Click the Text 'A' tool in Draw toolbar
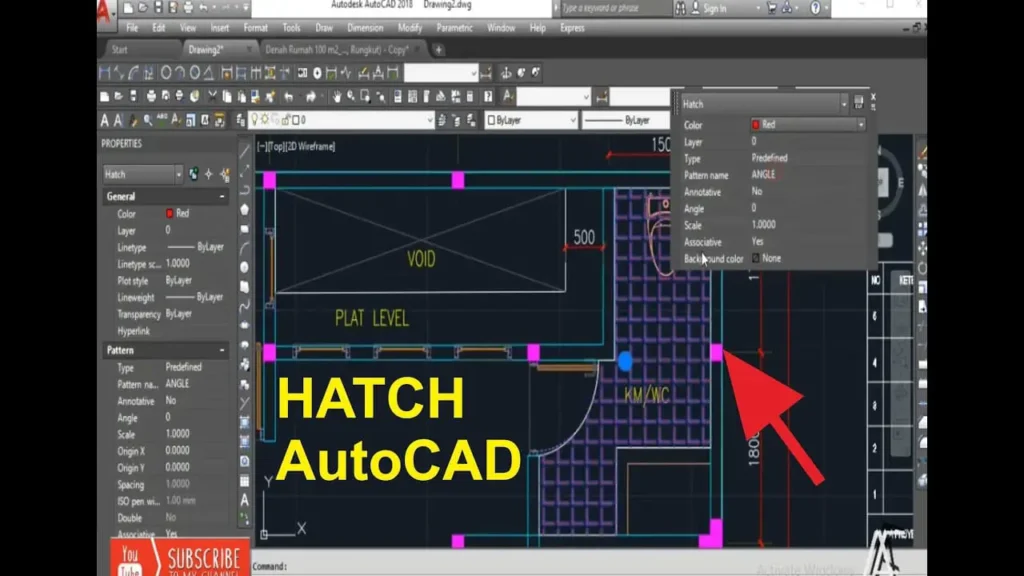 pyautogui.click(x=245, y=500)
